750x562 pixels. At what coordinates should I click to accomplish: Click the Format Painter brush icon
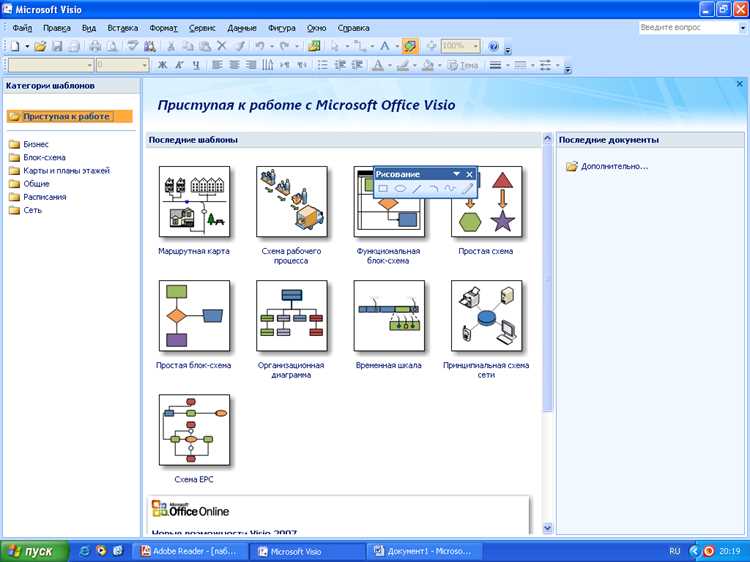(x=240, y=46)
